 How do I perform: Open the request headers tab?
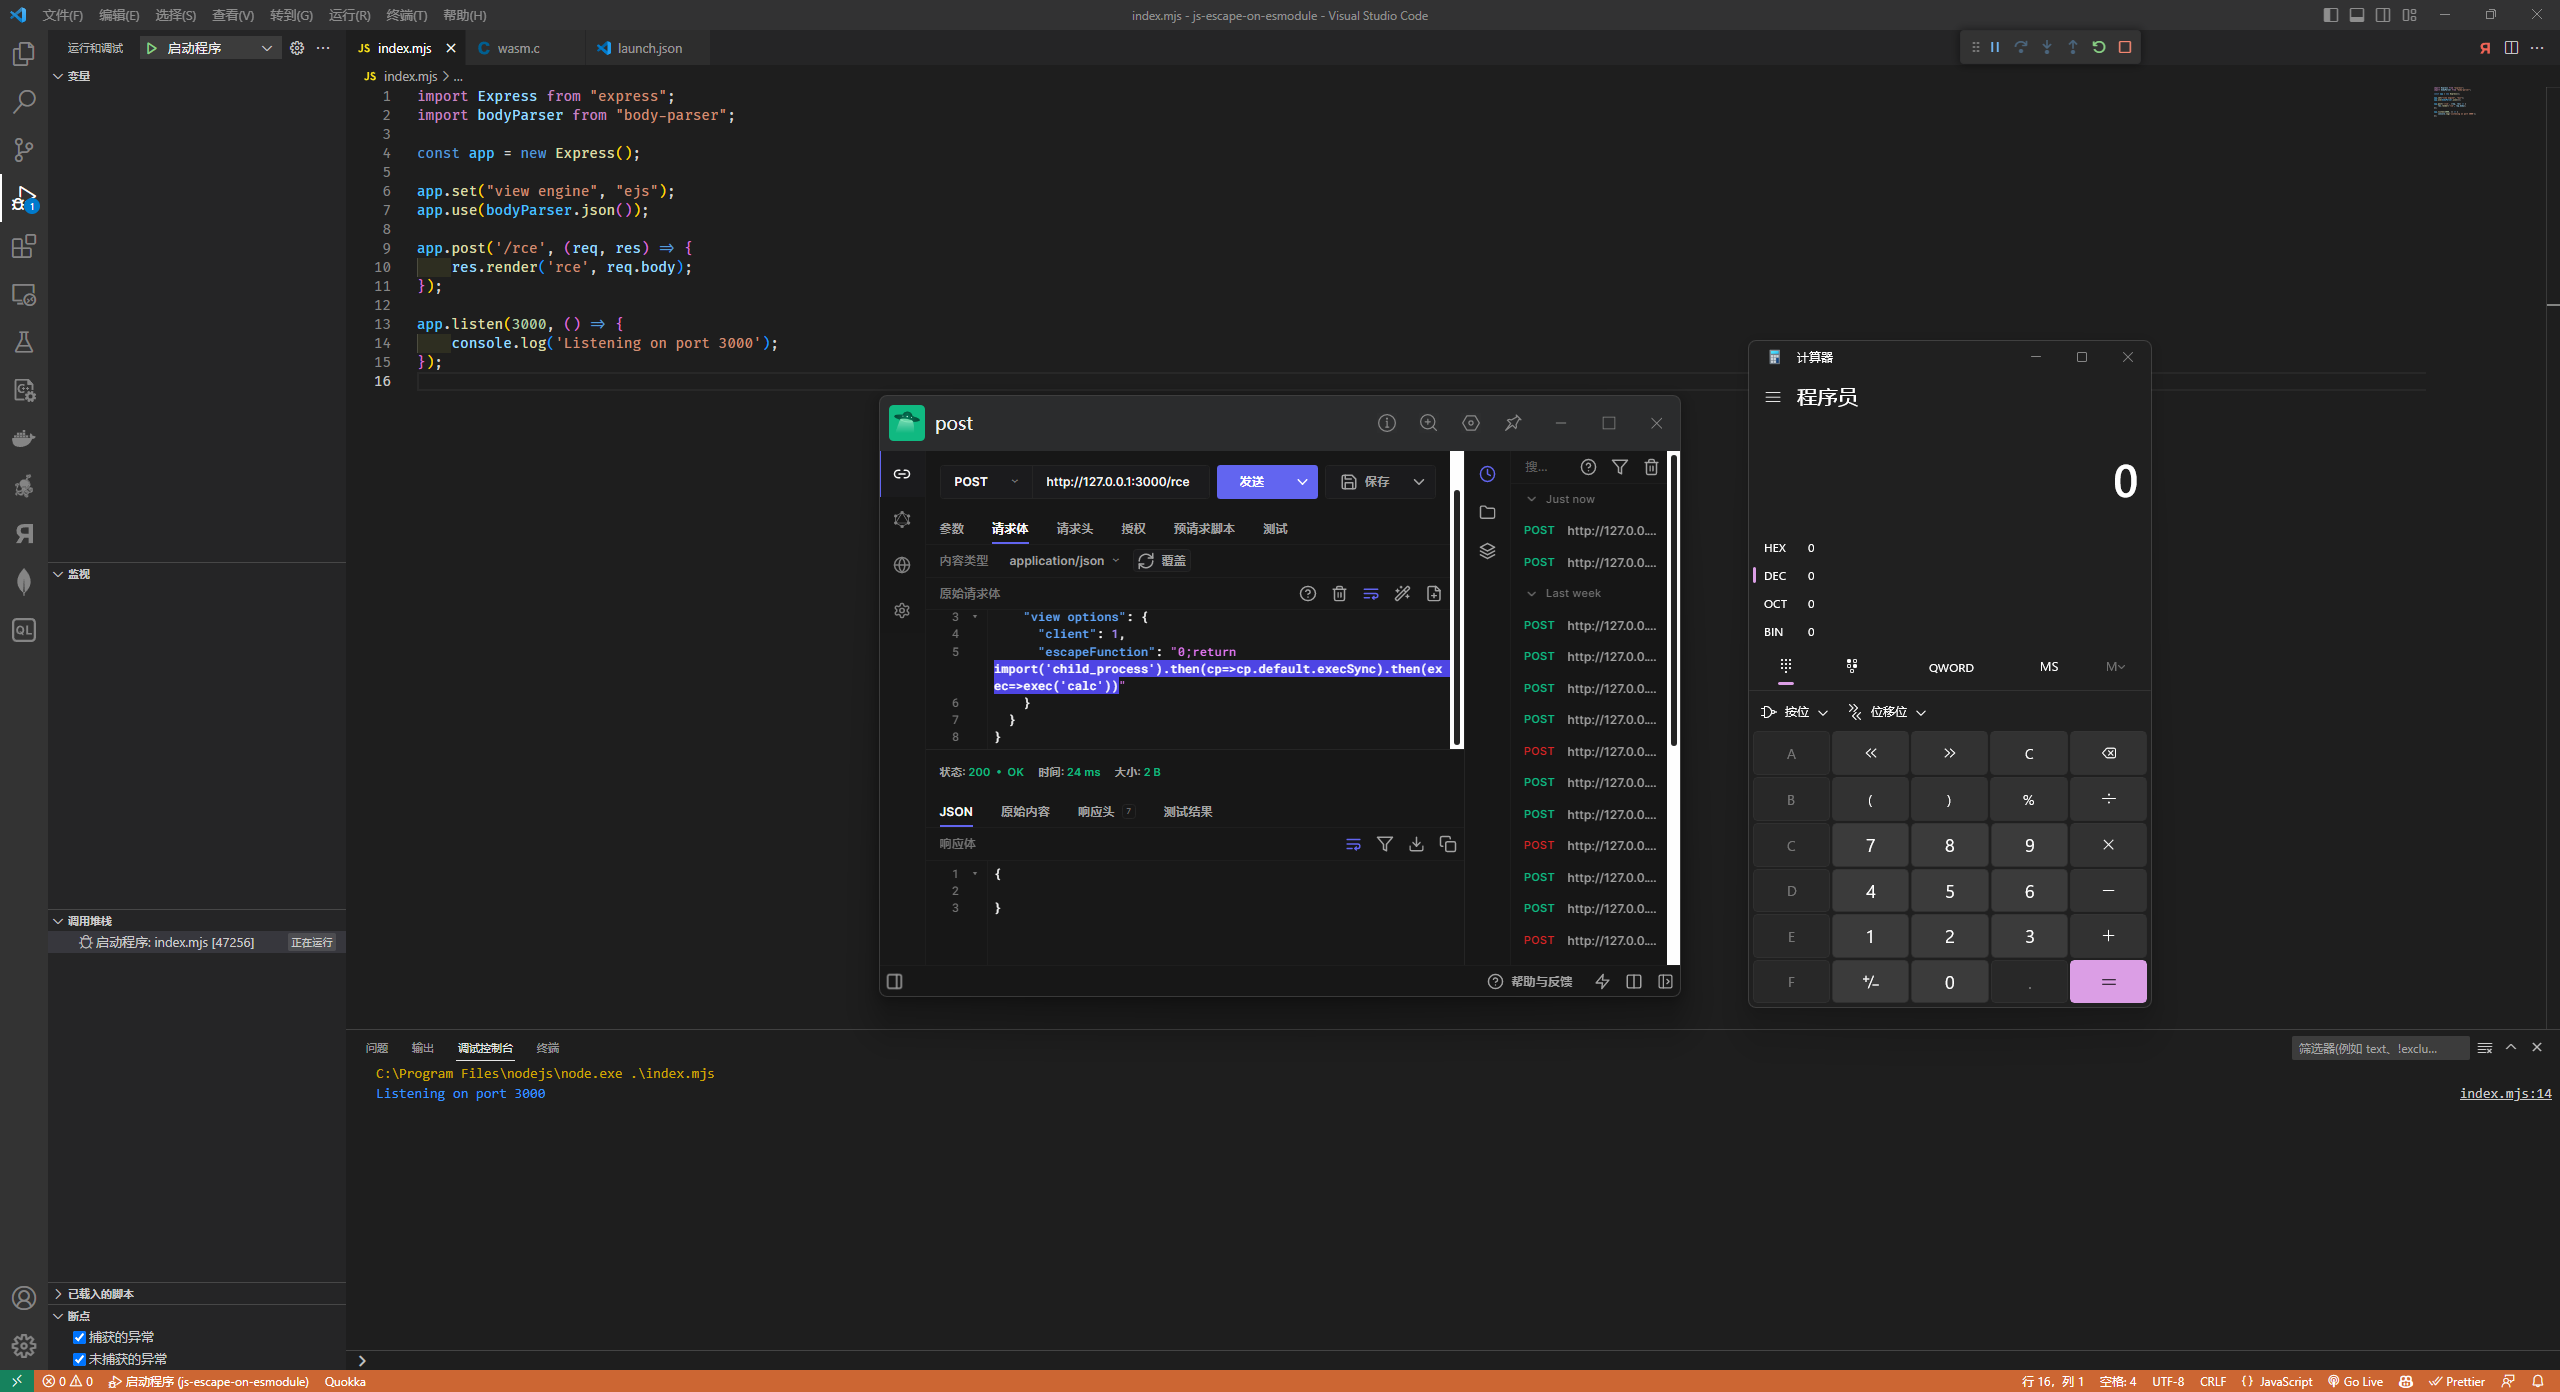(1074, 529)
